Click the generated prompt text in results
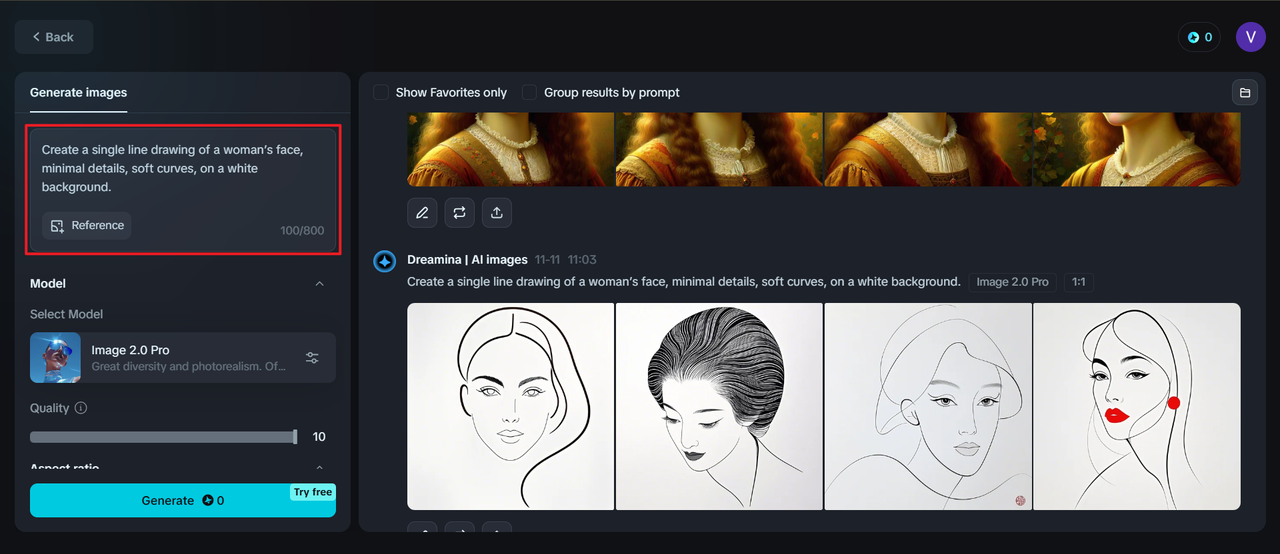1280x554 pixels. [684, 282]
